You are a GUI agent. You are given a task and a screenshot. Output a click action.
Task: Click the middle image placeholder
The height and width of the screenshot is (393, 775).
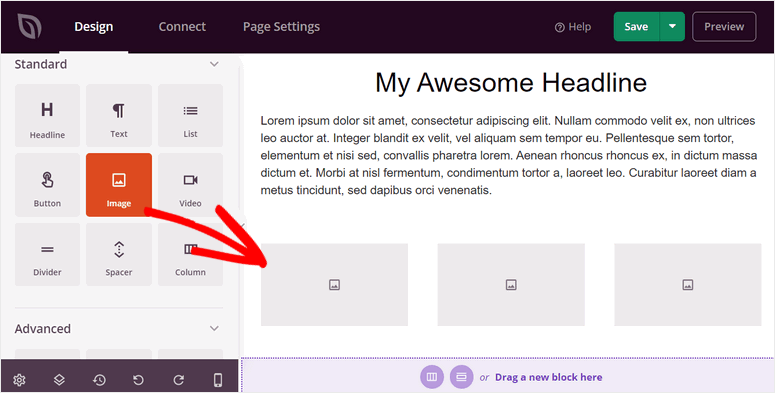coord(511,285)
